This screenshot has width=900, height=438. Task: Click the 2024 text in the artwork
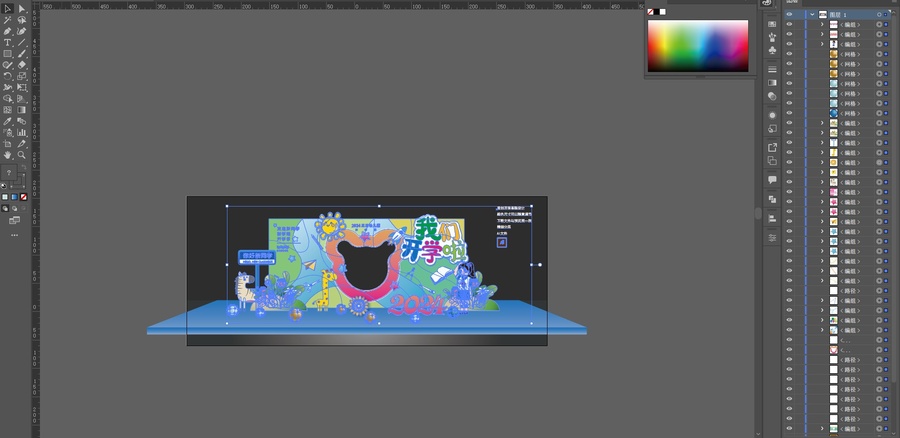pyautogui.click(x=417, y=305)
